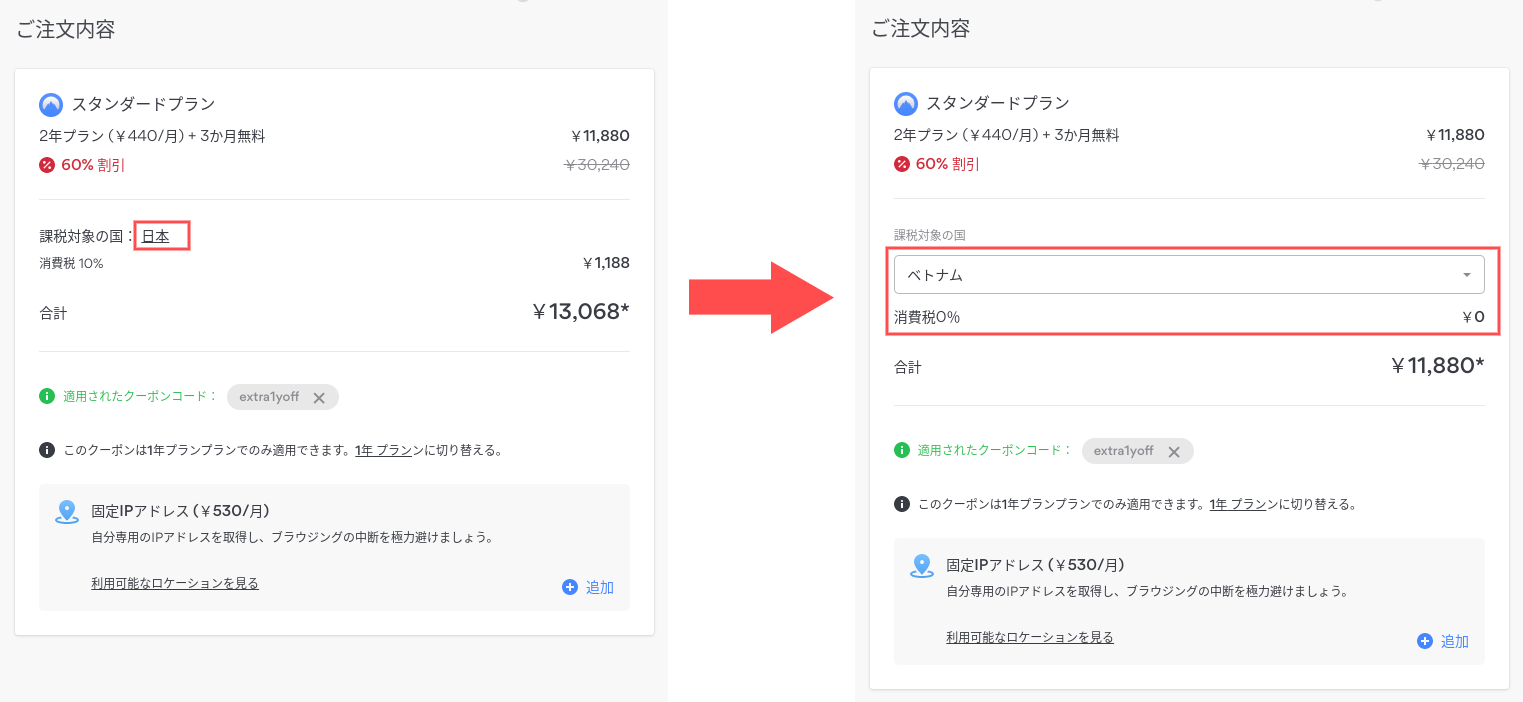Click total ¥11,880* in right panel
The height and width of the screenshot is (702, 1523).
pyautogui.click(x=1437, y=366)
